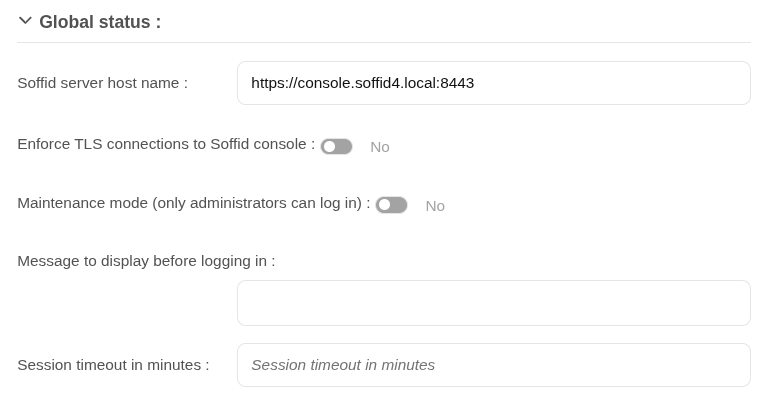Click console.soffid4.local text in host field

point(365,83)
